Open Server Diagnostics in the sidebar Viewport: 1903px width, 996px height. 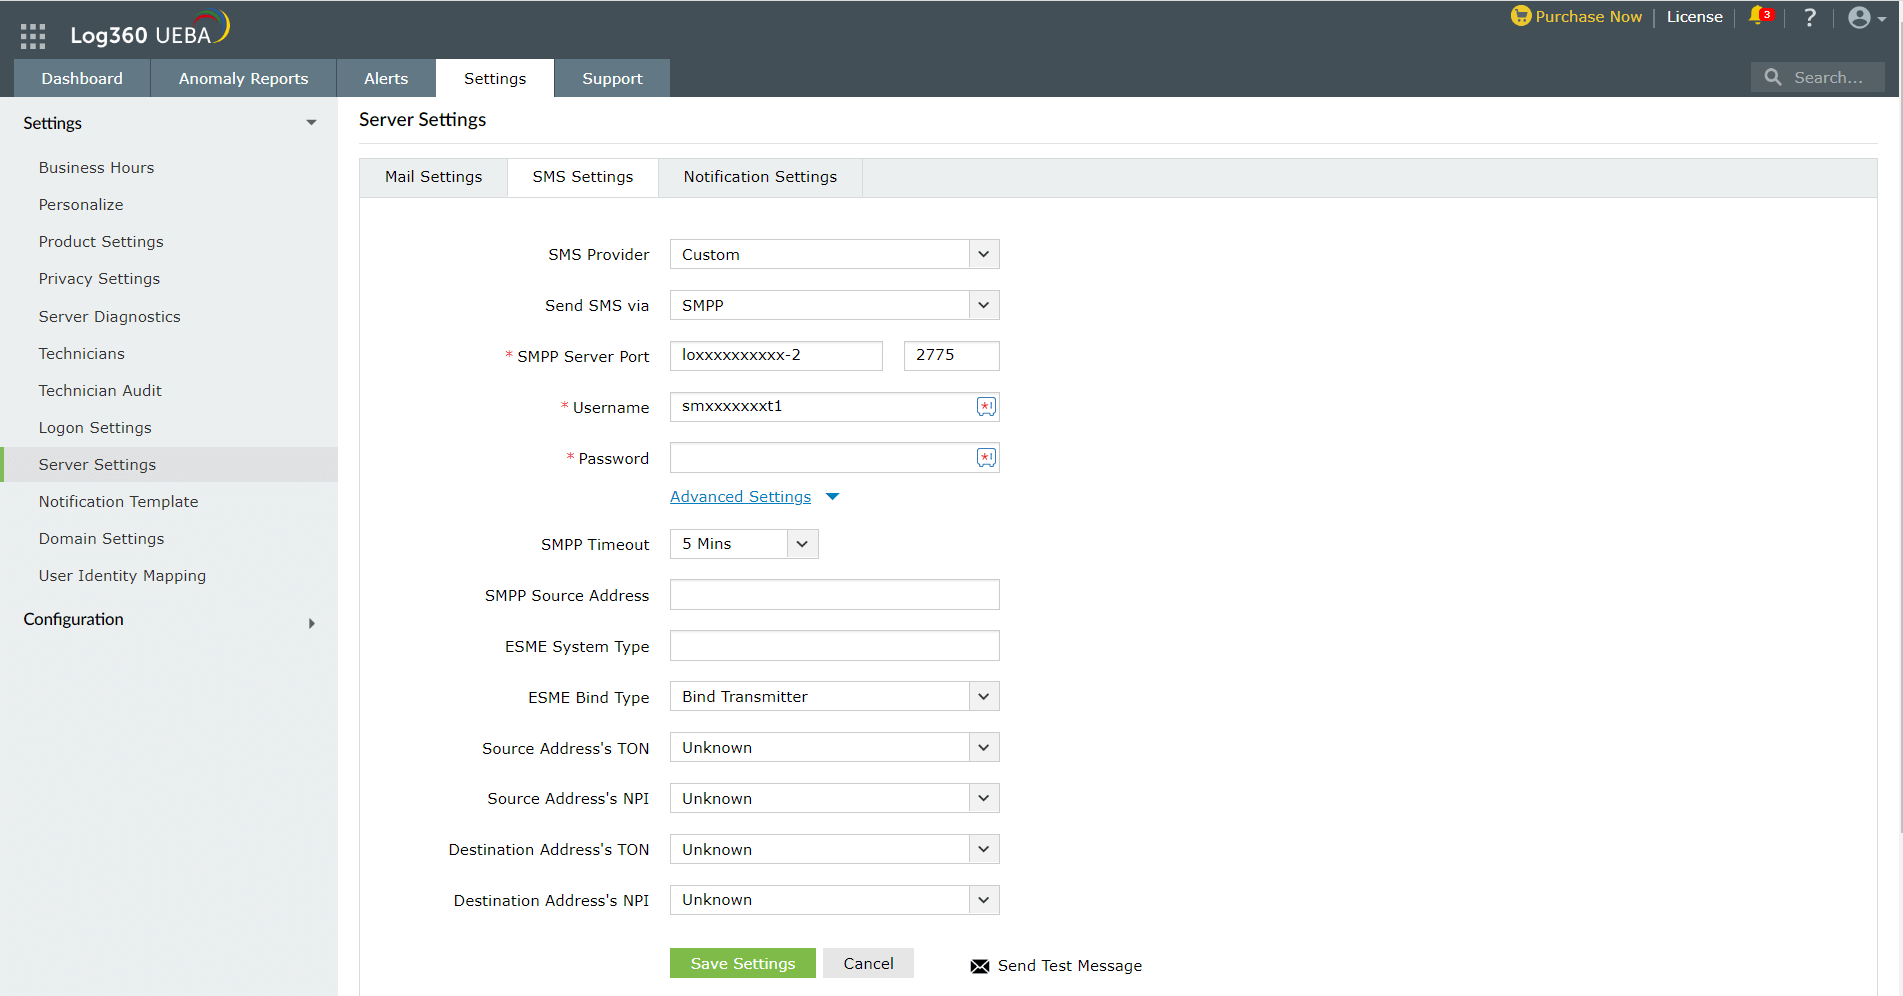click(x=109, y=317)
